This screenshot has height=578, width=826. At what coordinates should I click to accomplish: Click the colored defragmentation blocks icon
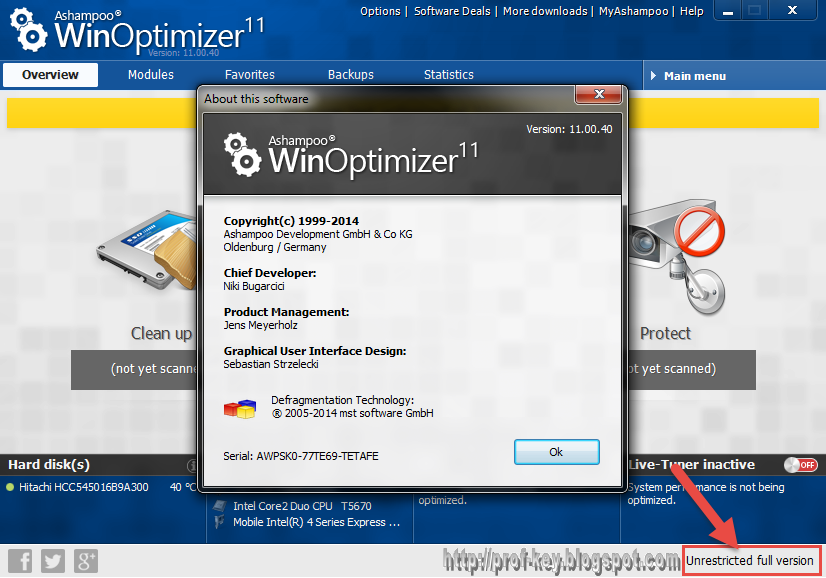[x=240, y=408]
